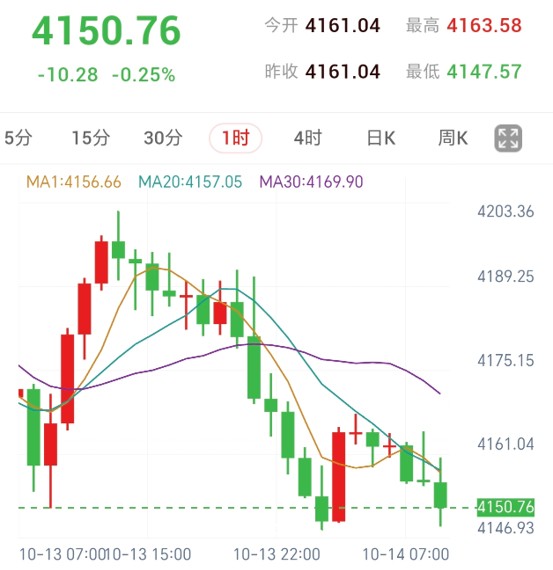Click the 10-13 22:00 time axis label
The height and width of the screenshot is (570, 553).
click(276, 554)
